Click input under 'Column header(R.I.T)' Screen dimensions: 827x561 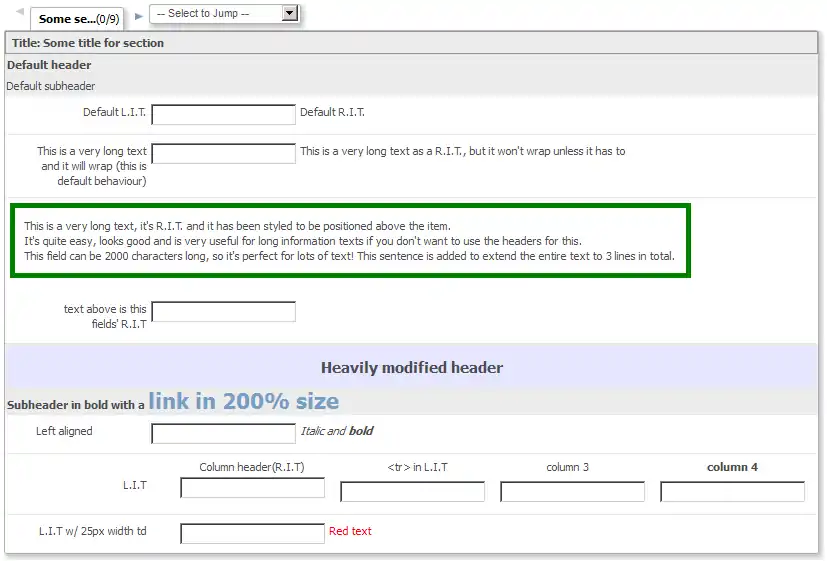click(x=252, y=488)
